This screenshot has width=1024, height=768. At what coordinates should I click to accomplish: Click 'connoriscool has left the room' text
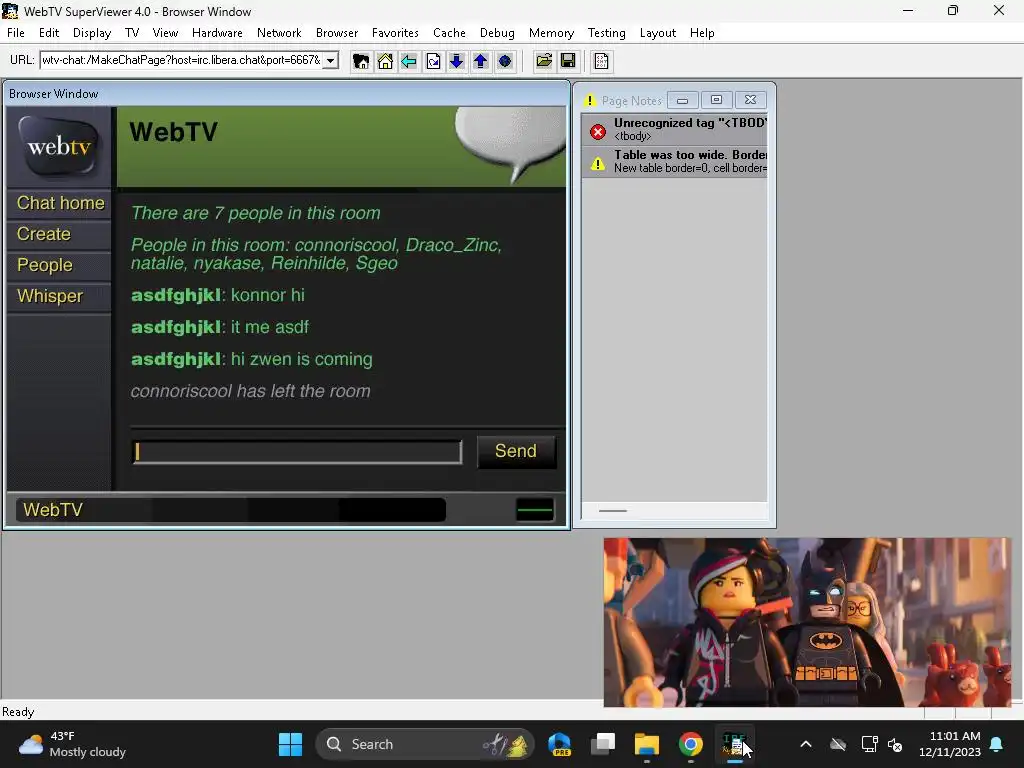[x=250, y=391]
